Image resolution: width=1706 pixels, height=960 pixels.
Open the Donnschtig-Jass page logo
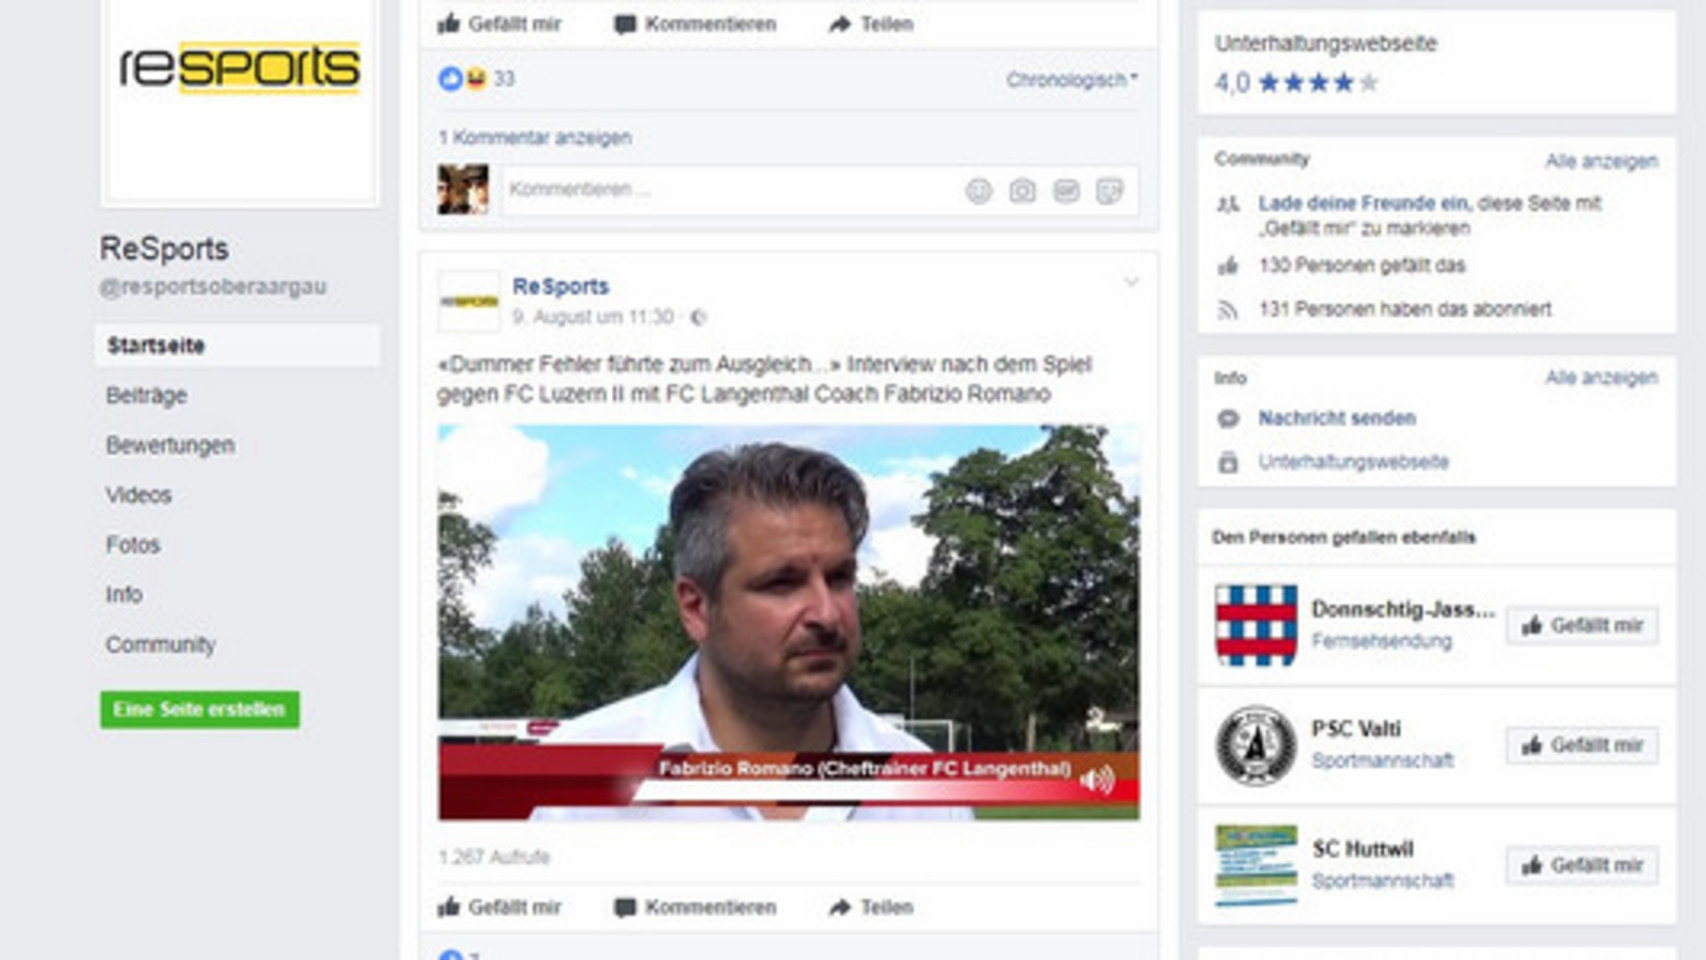click(1256, 625)
